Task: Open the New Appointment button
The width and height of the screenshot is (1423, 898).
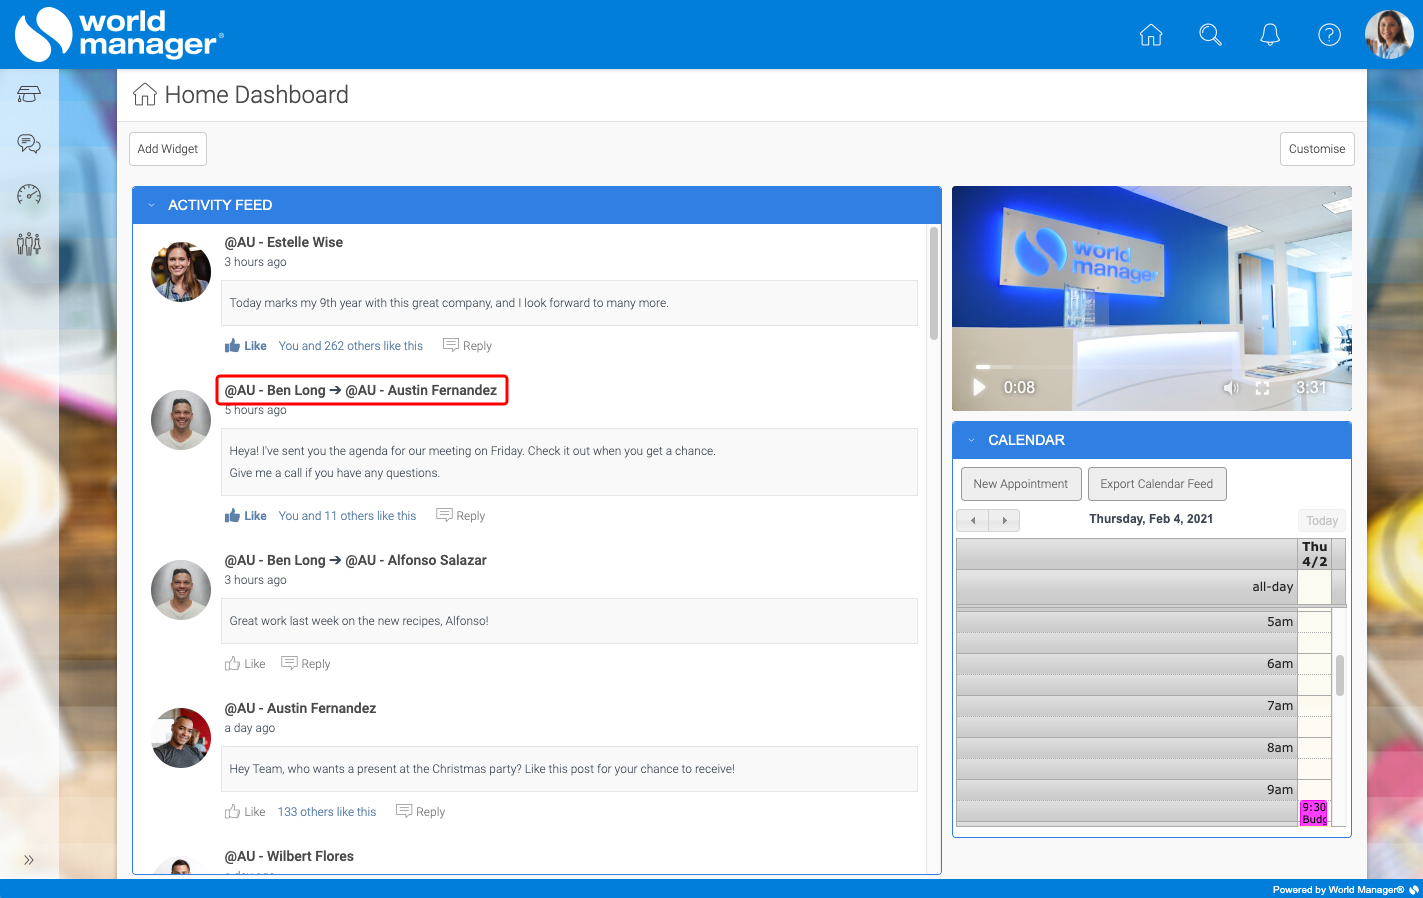Action: tap(1020, 483)
